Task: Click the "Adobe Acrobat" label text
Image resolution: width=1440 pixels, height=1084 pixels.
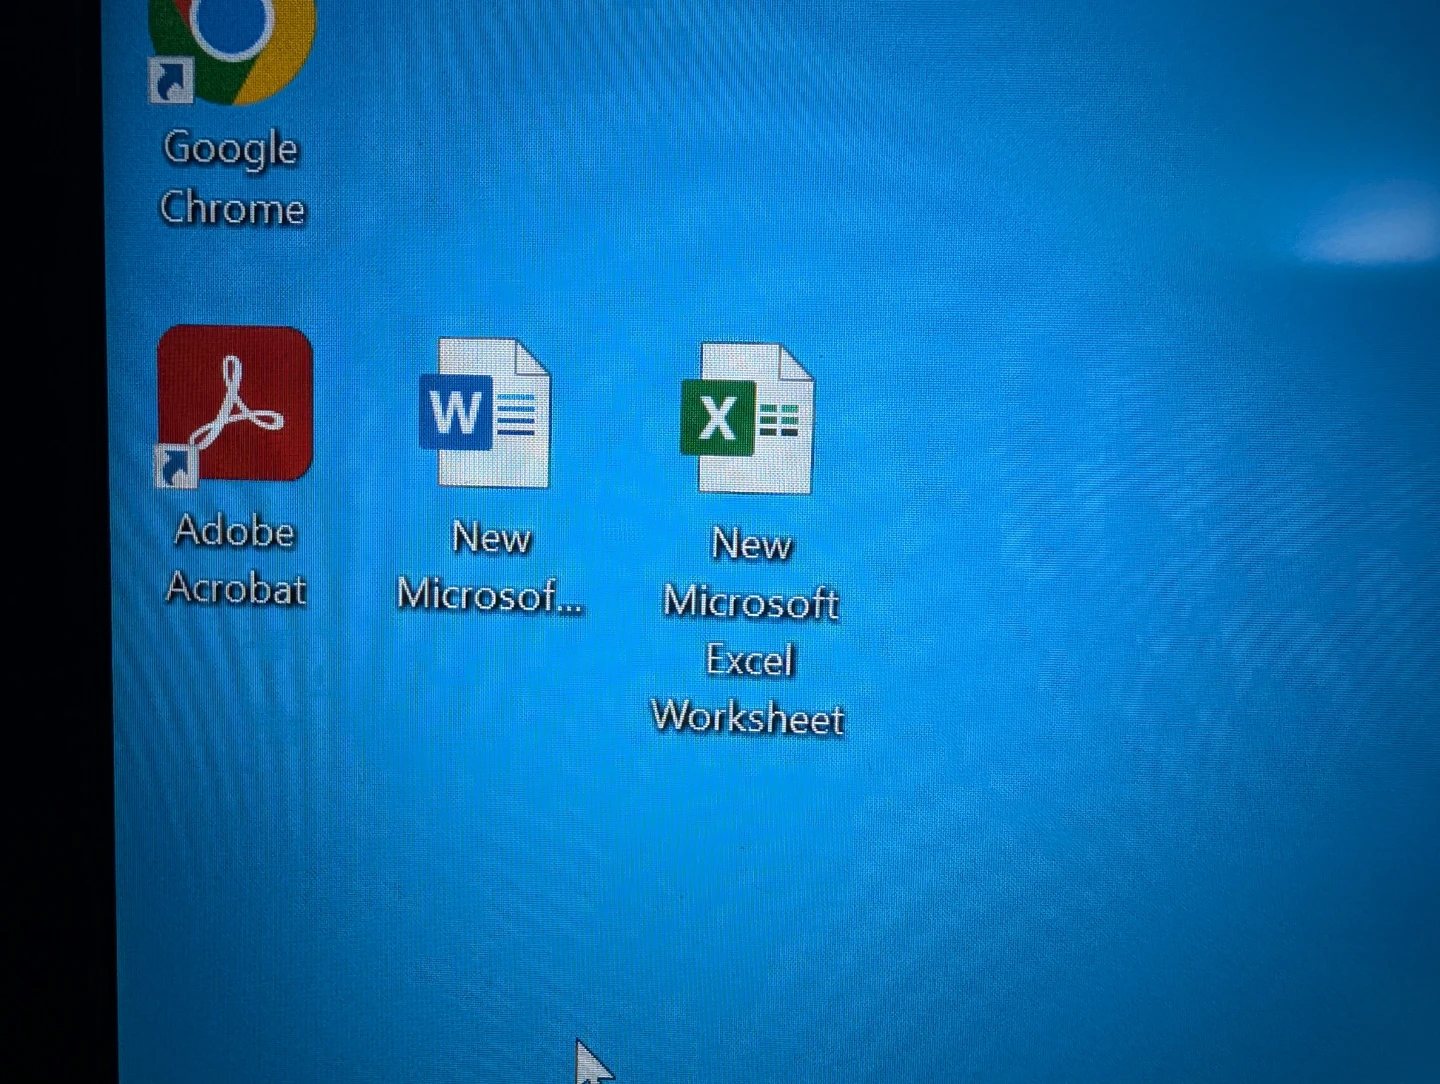Action: tap(236, 559)
